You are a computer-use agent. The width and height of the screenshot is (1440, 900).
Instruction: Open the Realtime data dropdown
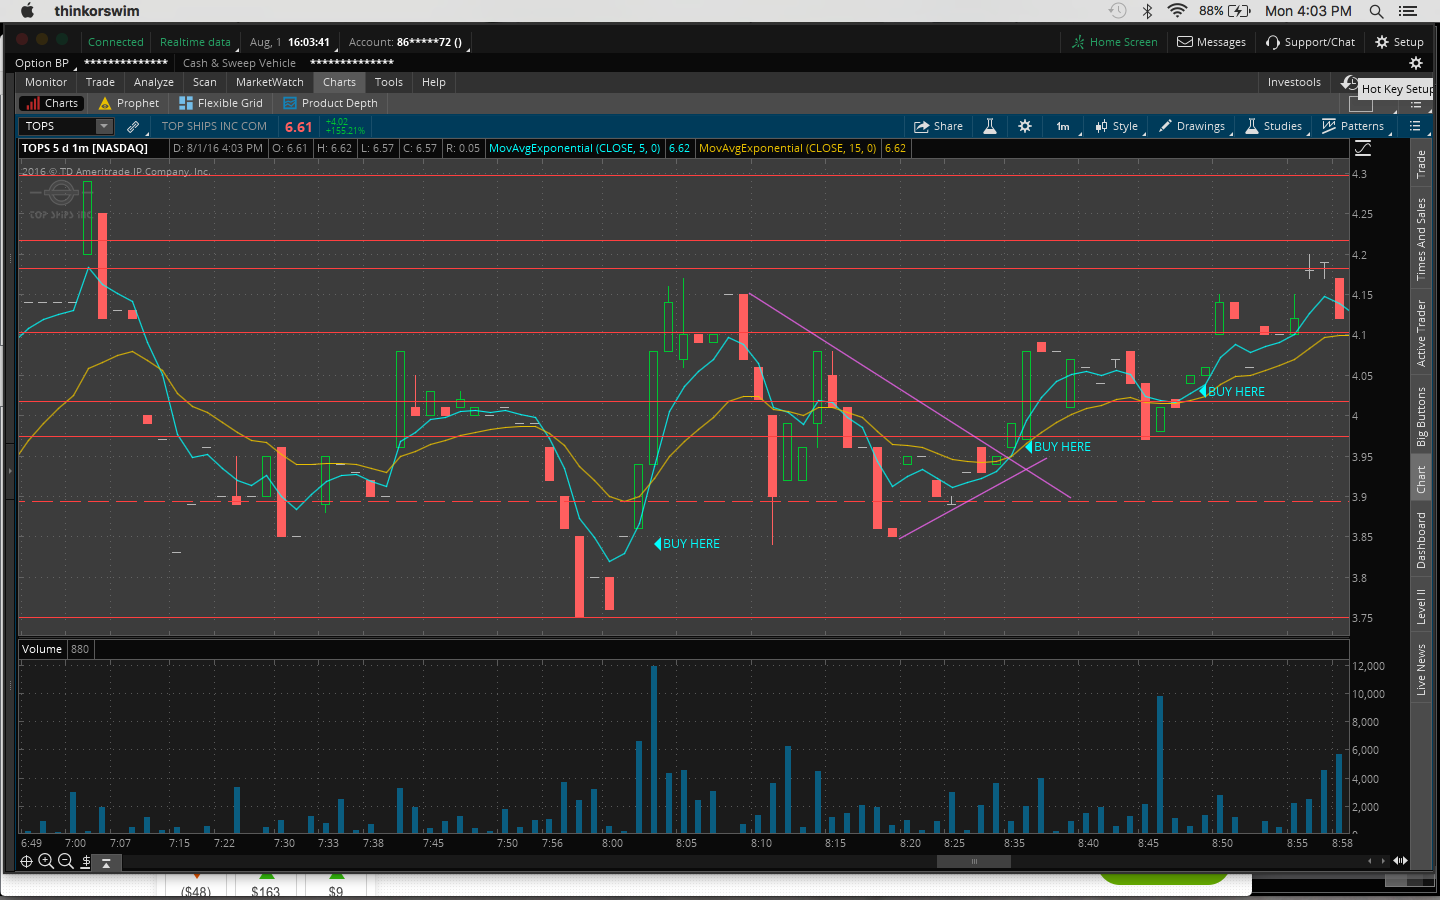[x=196, y=42]
